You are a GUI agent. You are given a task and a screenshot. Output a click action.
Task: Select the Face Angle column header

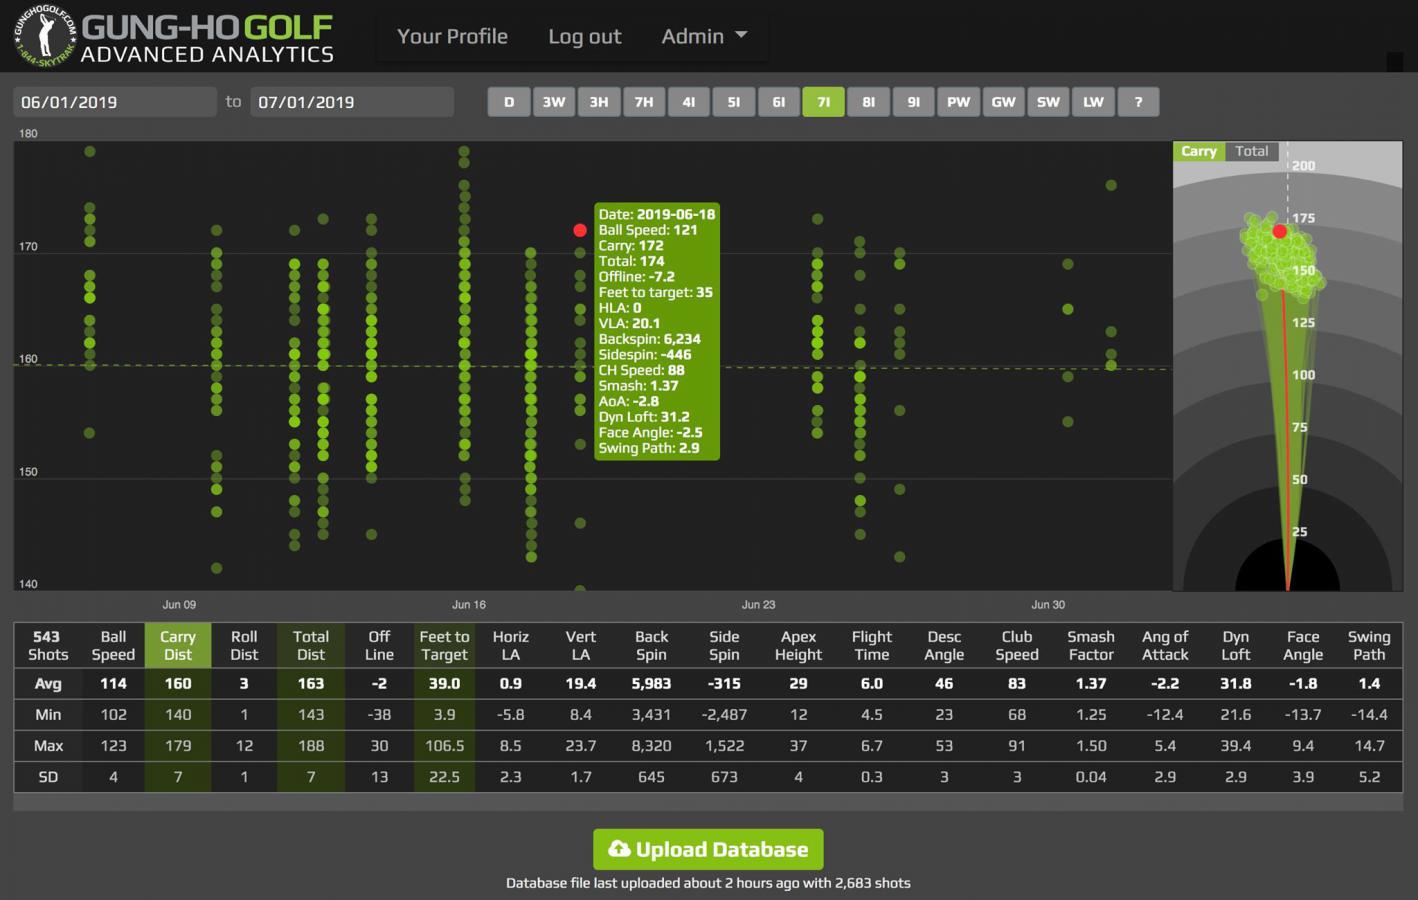click(x=1303, y=645)
